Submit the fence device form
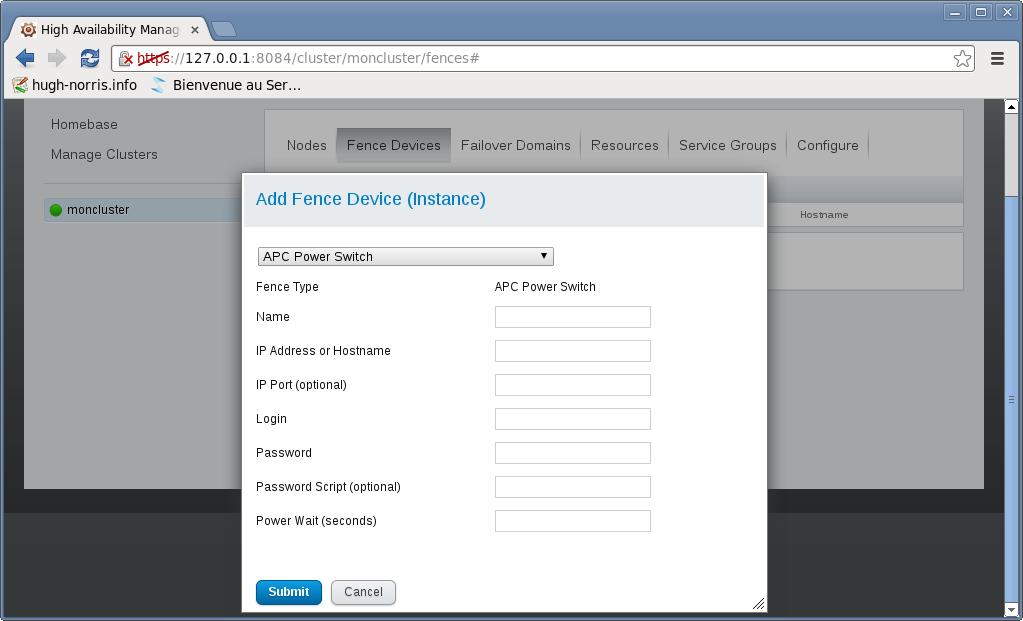The image size is (1023, 621). pyautogui.click(x=288, y=592)
